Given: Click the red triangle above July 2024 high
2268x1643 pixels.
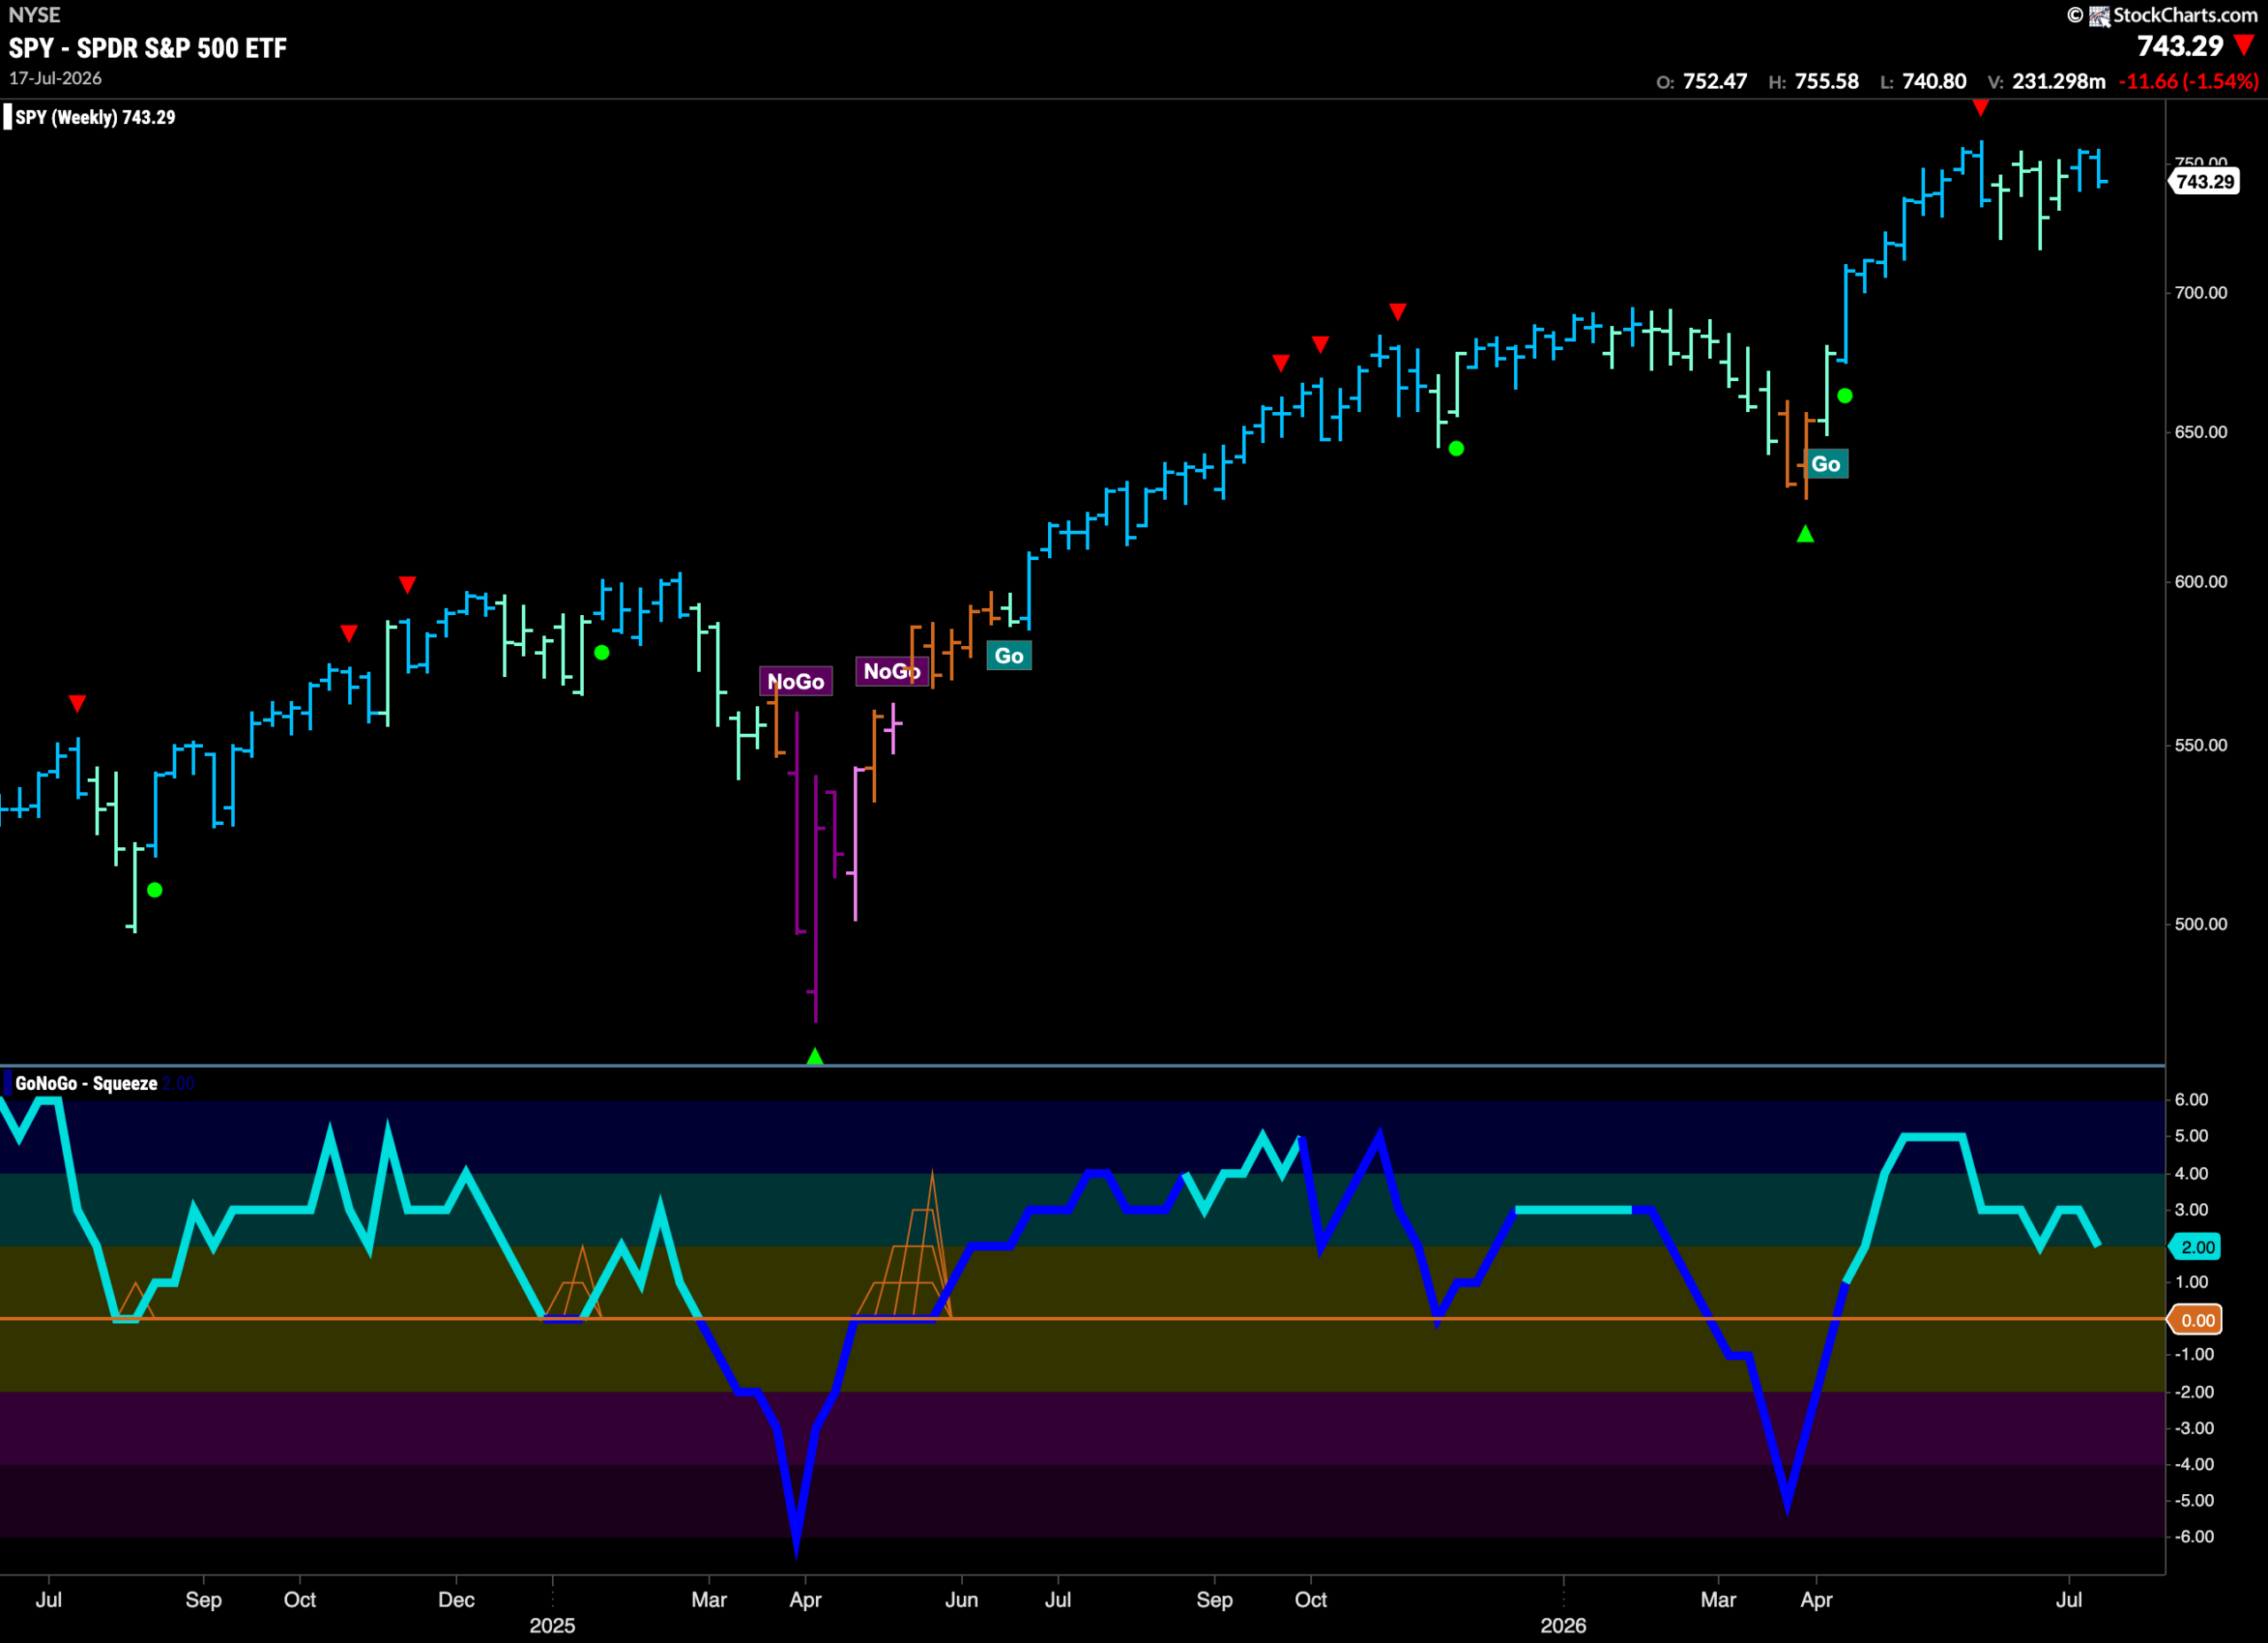Looking at the screenshot, I should click(77, 704).
